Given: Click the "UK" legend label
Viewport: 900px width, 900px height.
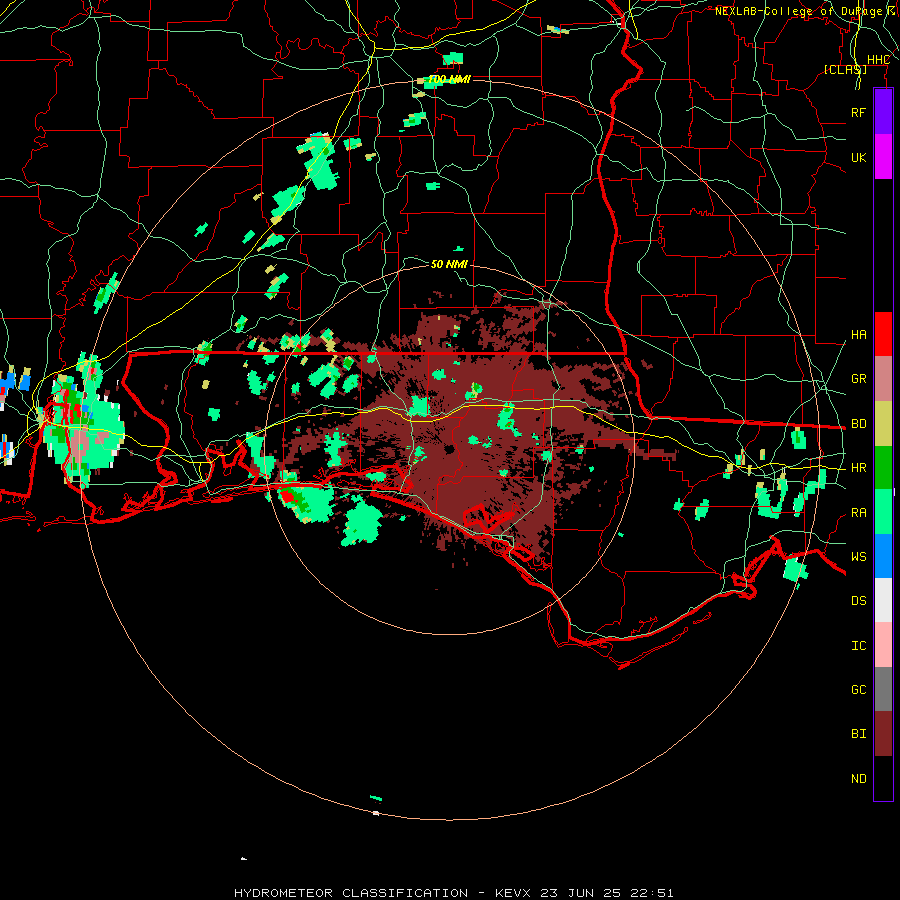Looking at the screenshot, I should click(859, 157).
